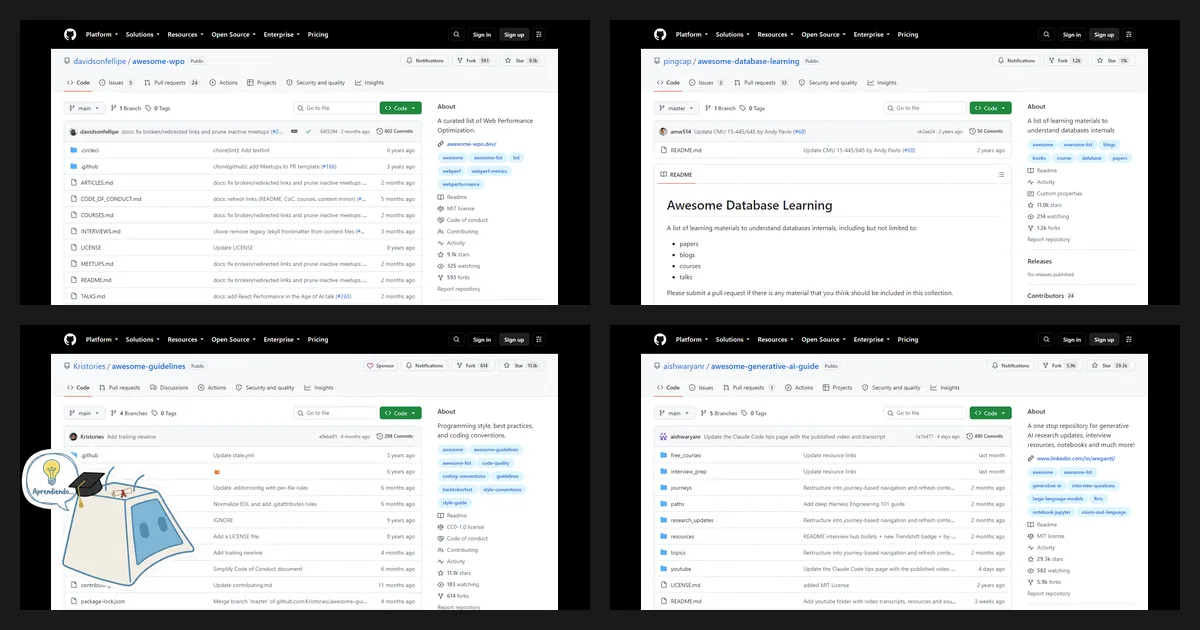
Task: Click the README outline icon in awesome-database-learning
Action: coord(1001,175)
